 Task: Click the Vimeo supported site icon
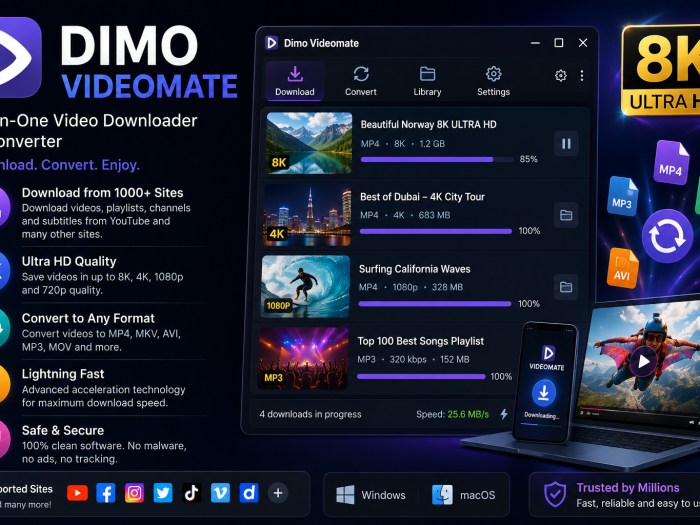[220, 493]
